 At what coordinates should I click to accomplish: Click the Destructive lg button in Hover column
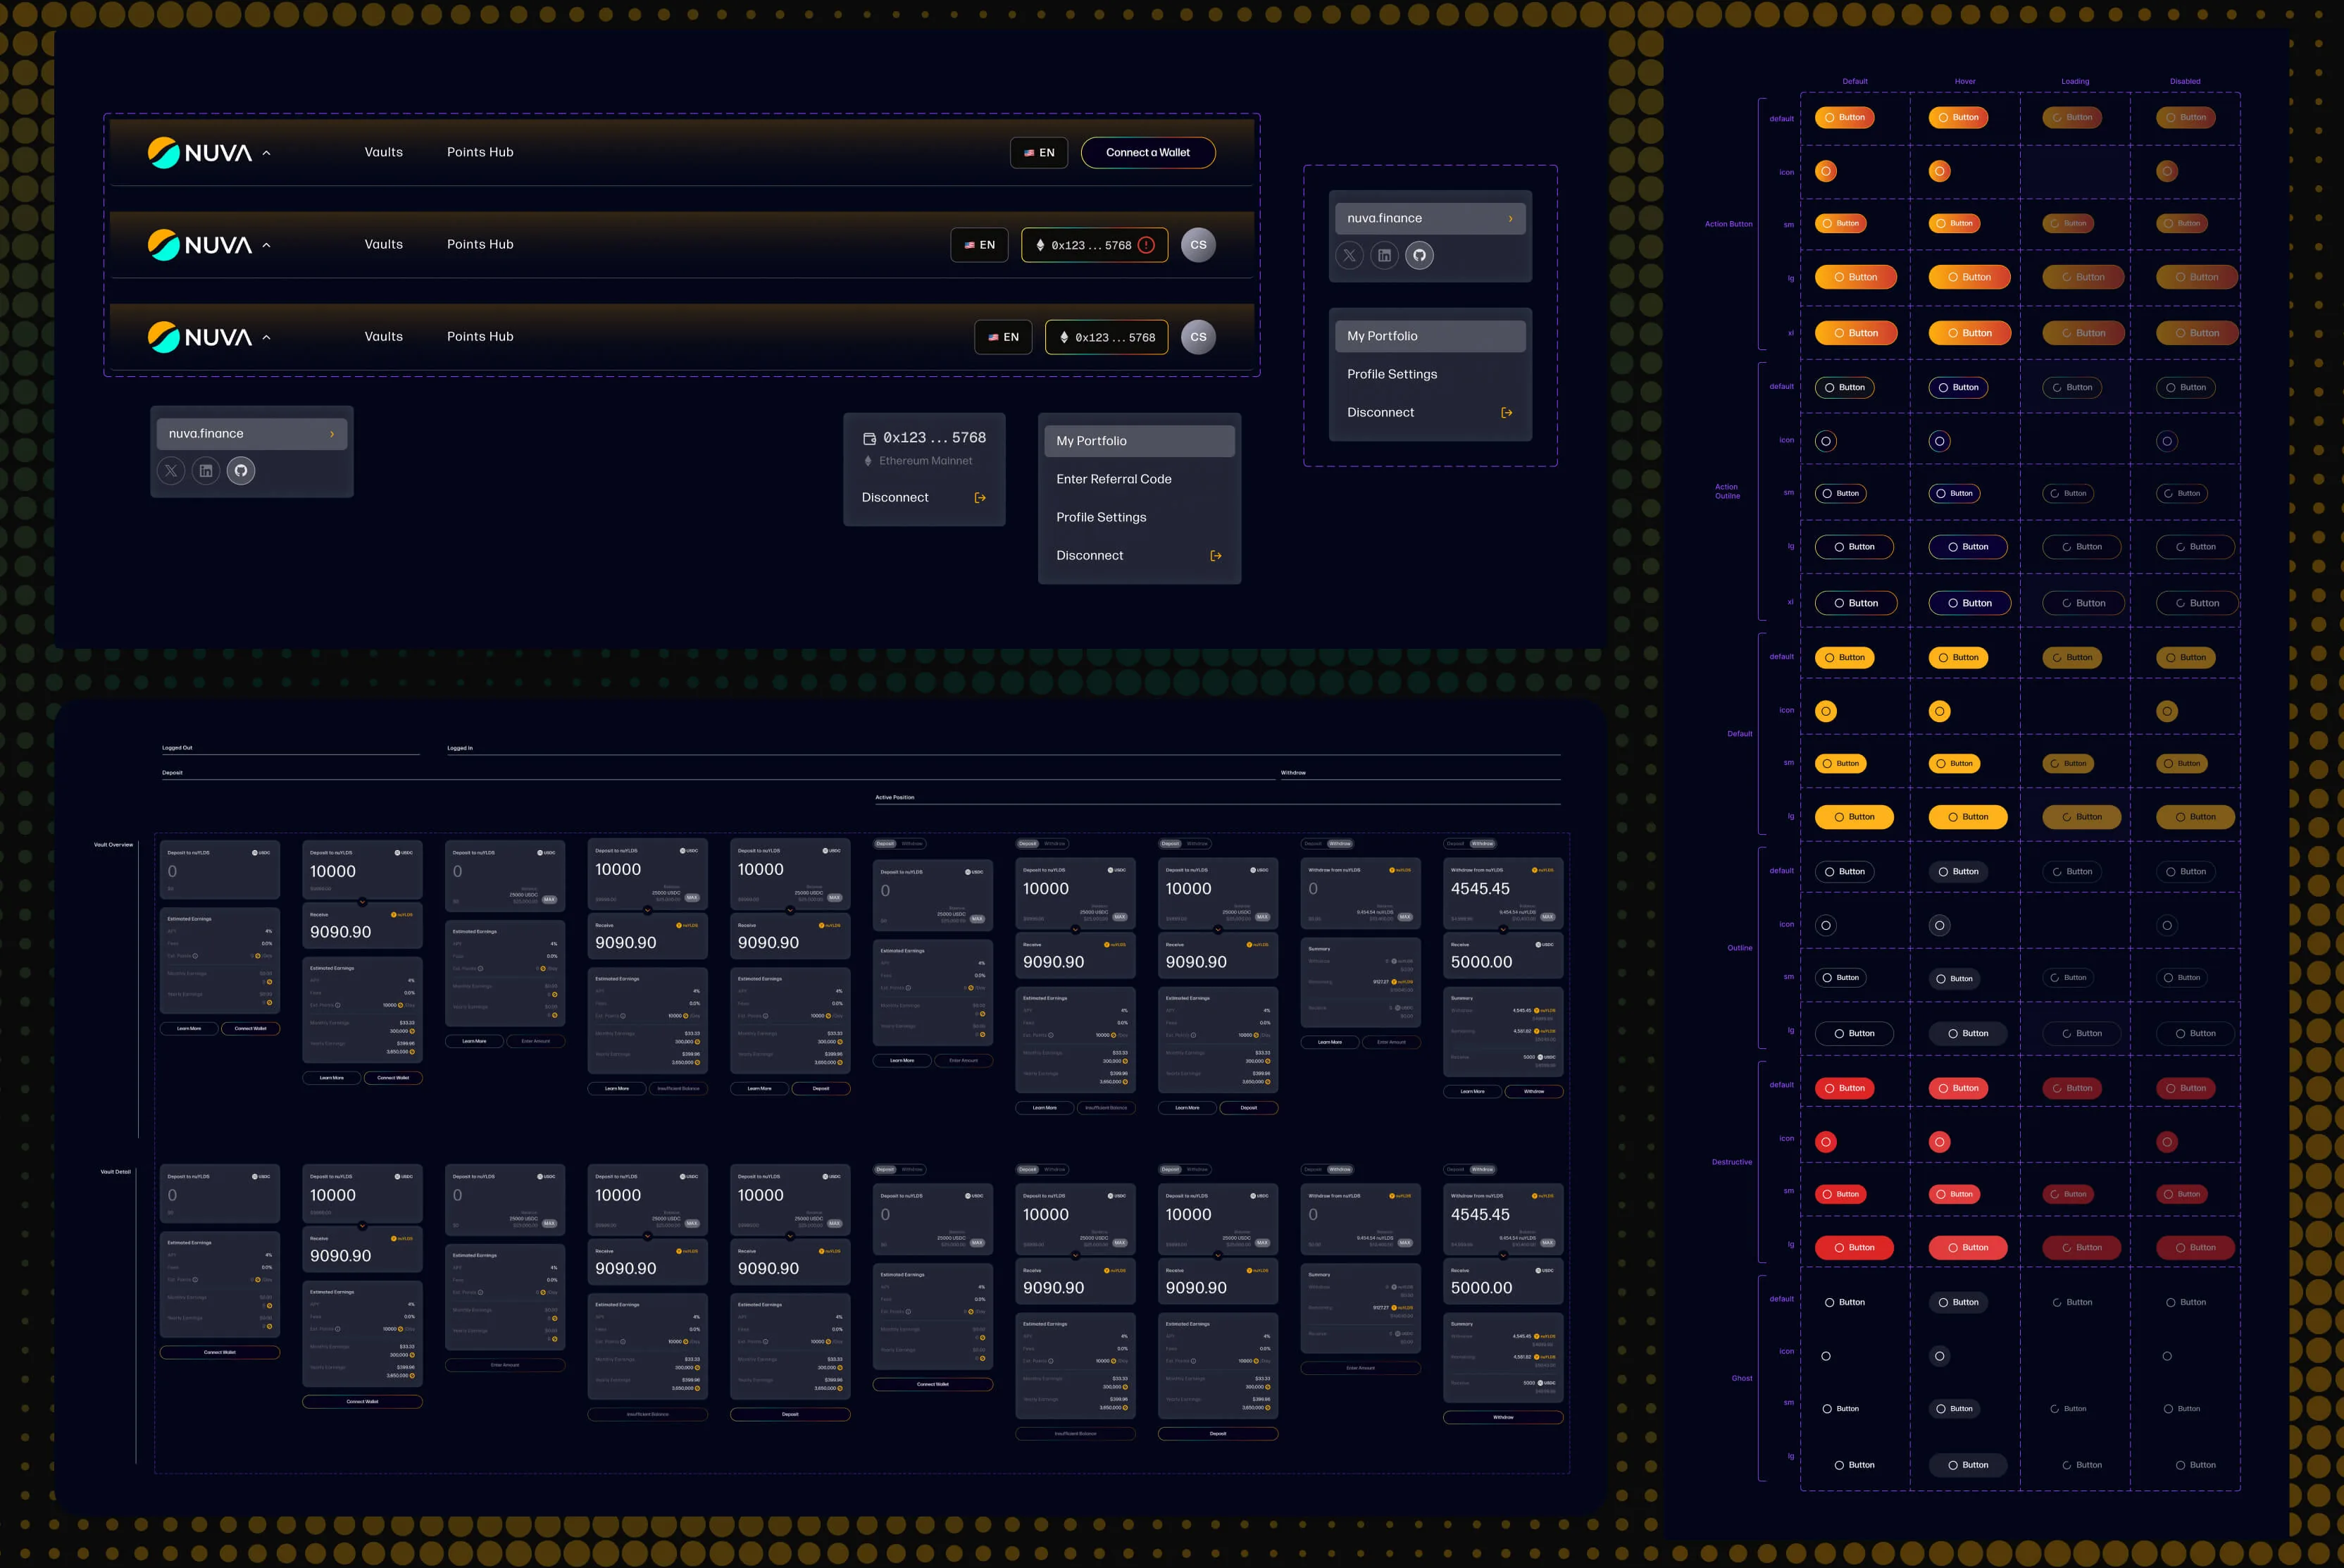1968,1248
